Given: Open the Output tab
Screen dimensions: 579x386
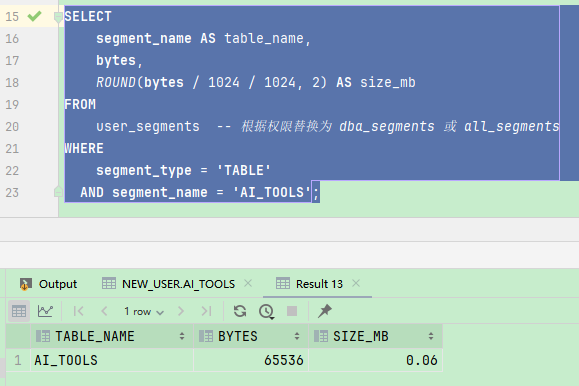Looking at the screenshot, I should click(x=48, y=284).
